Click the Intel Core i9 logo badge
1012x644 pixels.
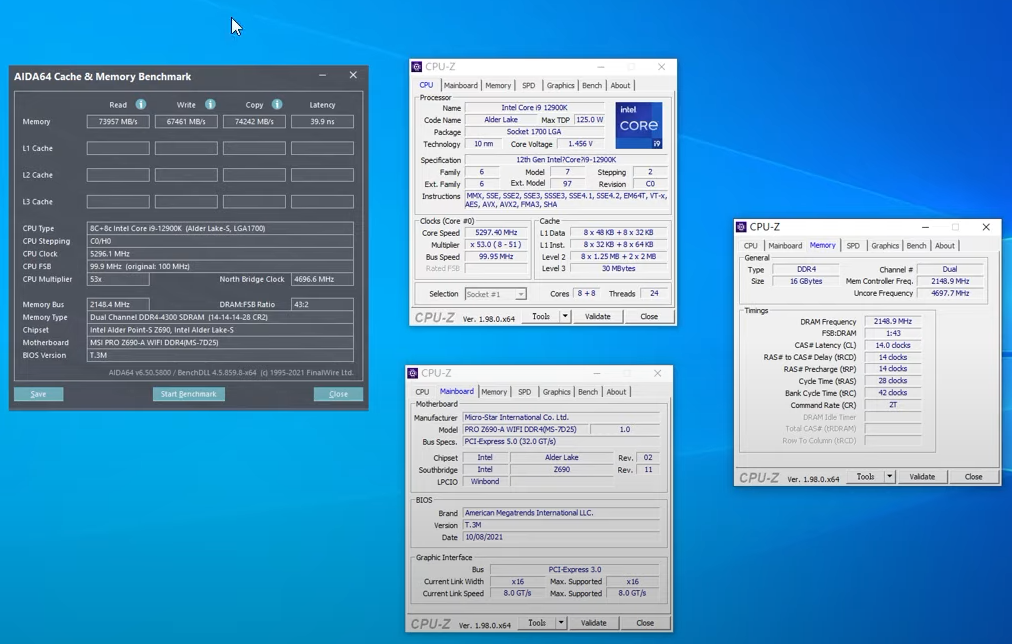[638, 126]
